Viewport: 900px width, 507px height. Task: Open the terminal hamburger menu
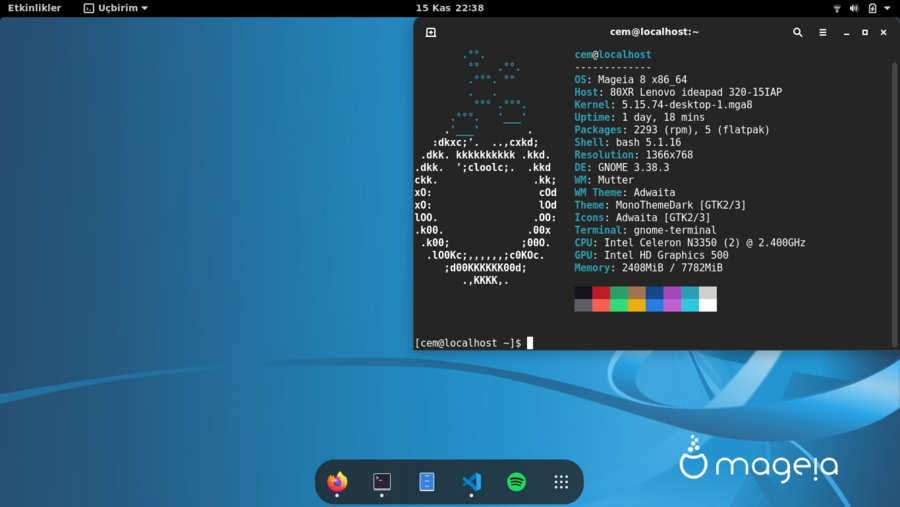tap(823, 32)
